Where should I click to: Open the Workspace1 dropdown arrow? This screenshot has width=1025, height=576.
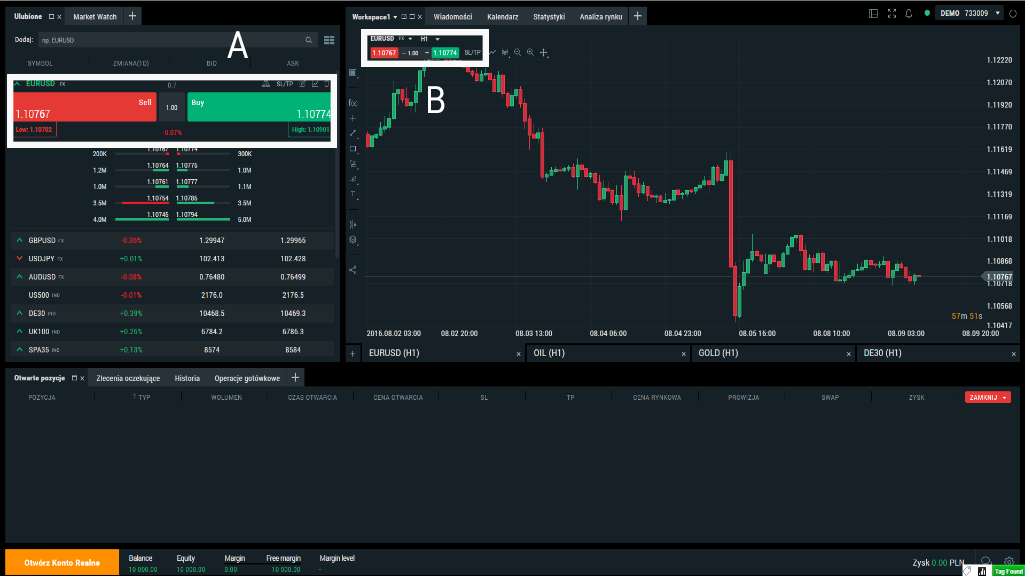pos(395,17)
